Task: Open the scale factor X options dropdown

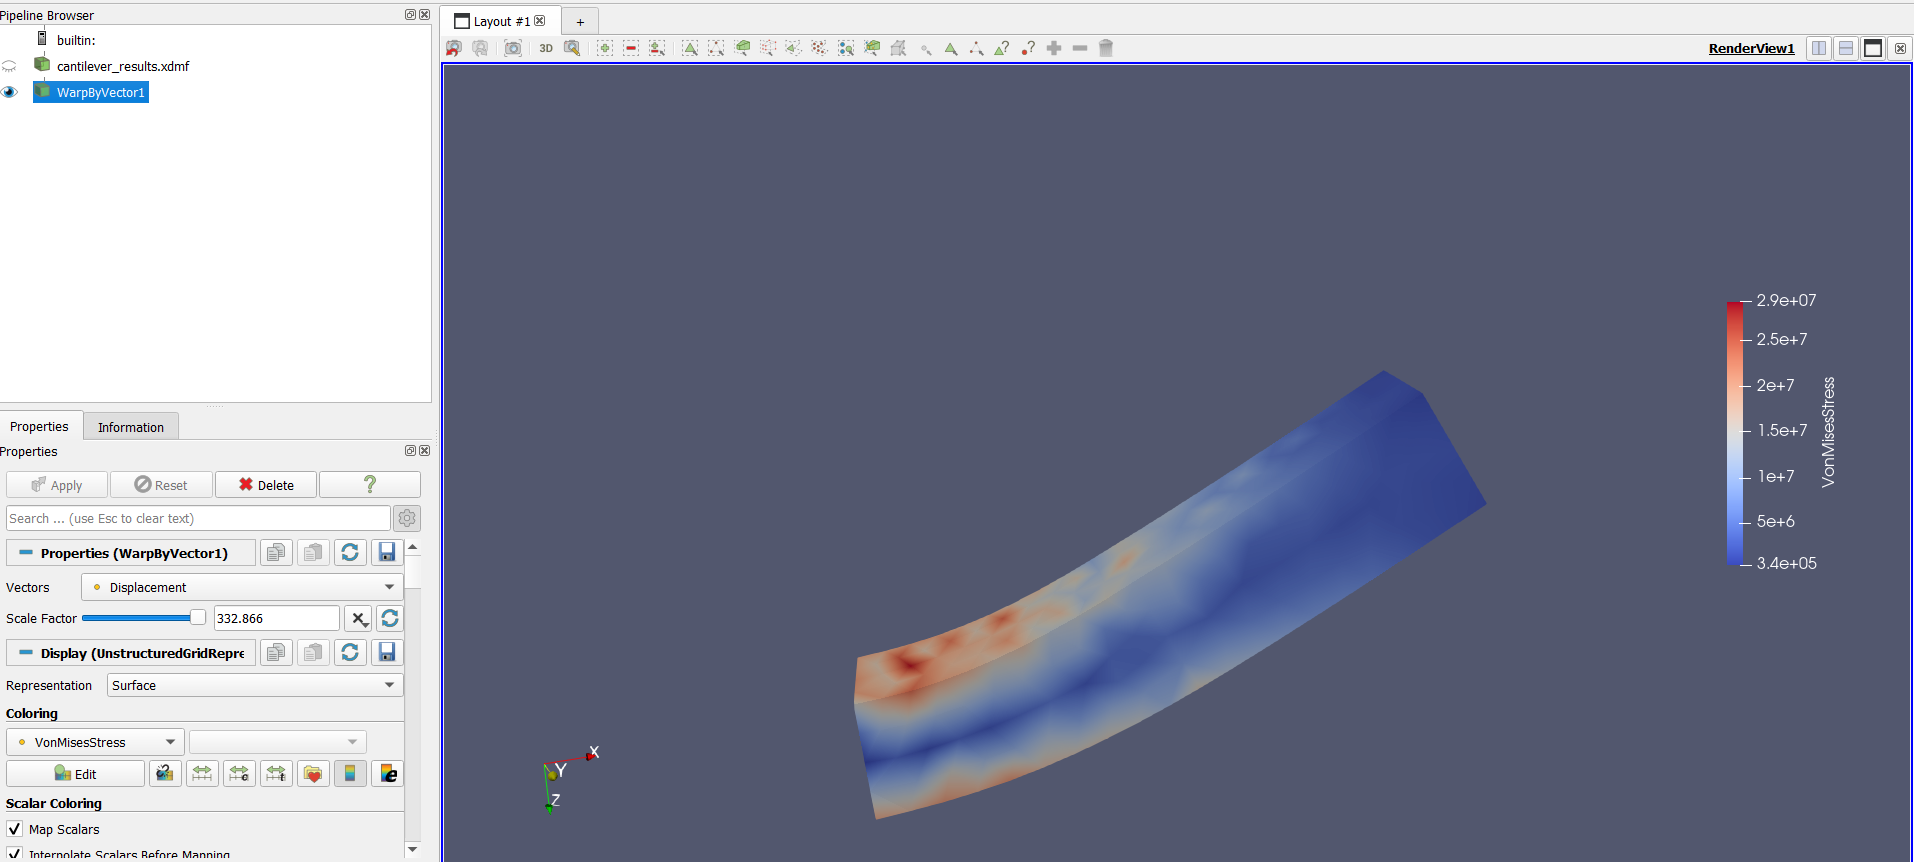Action: pos(358,618)
